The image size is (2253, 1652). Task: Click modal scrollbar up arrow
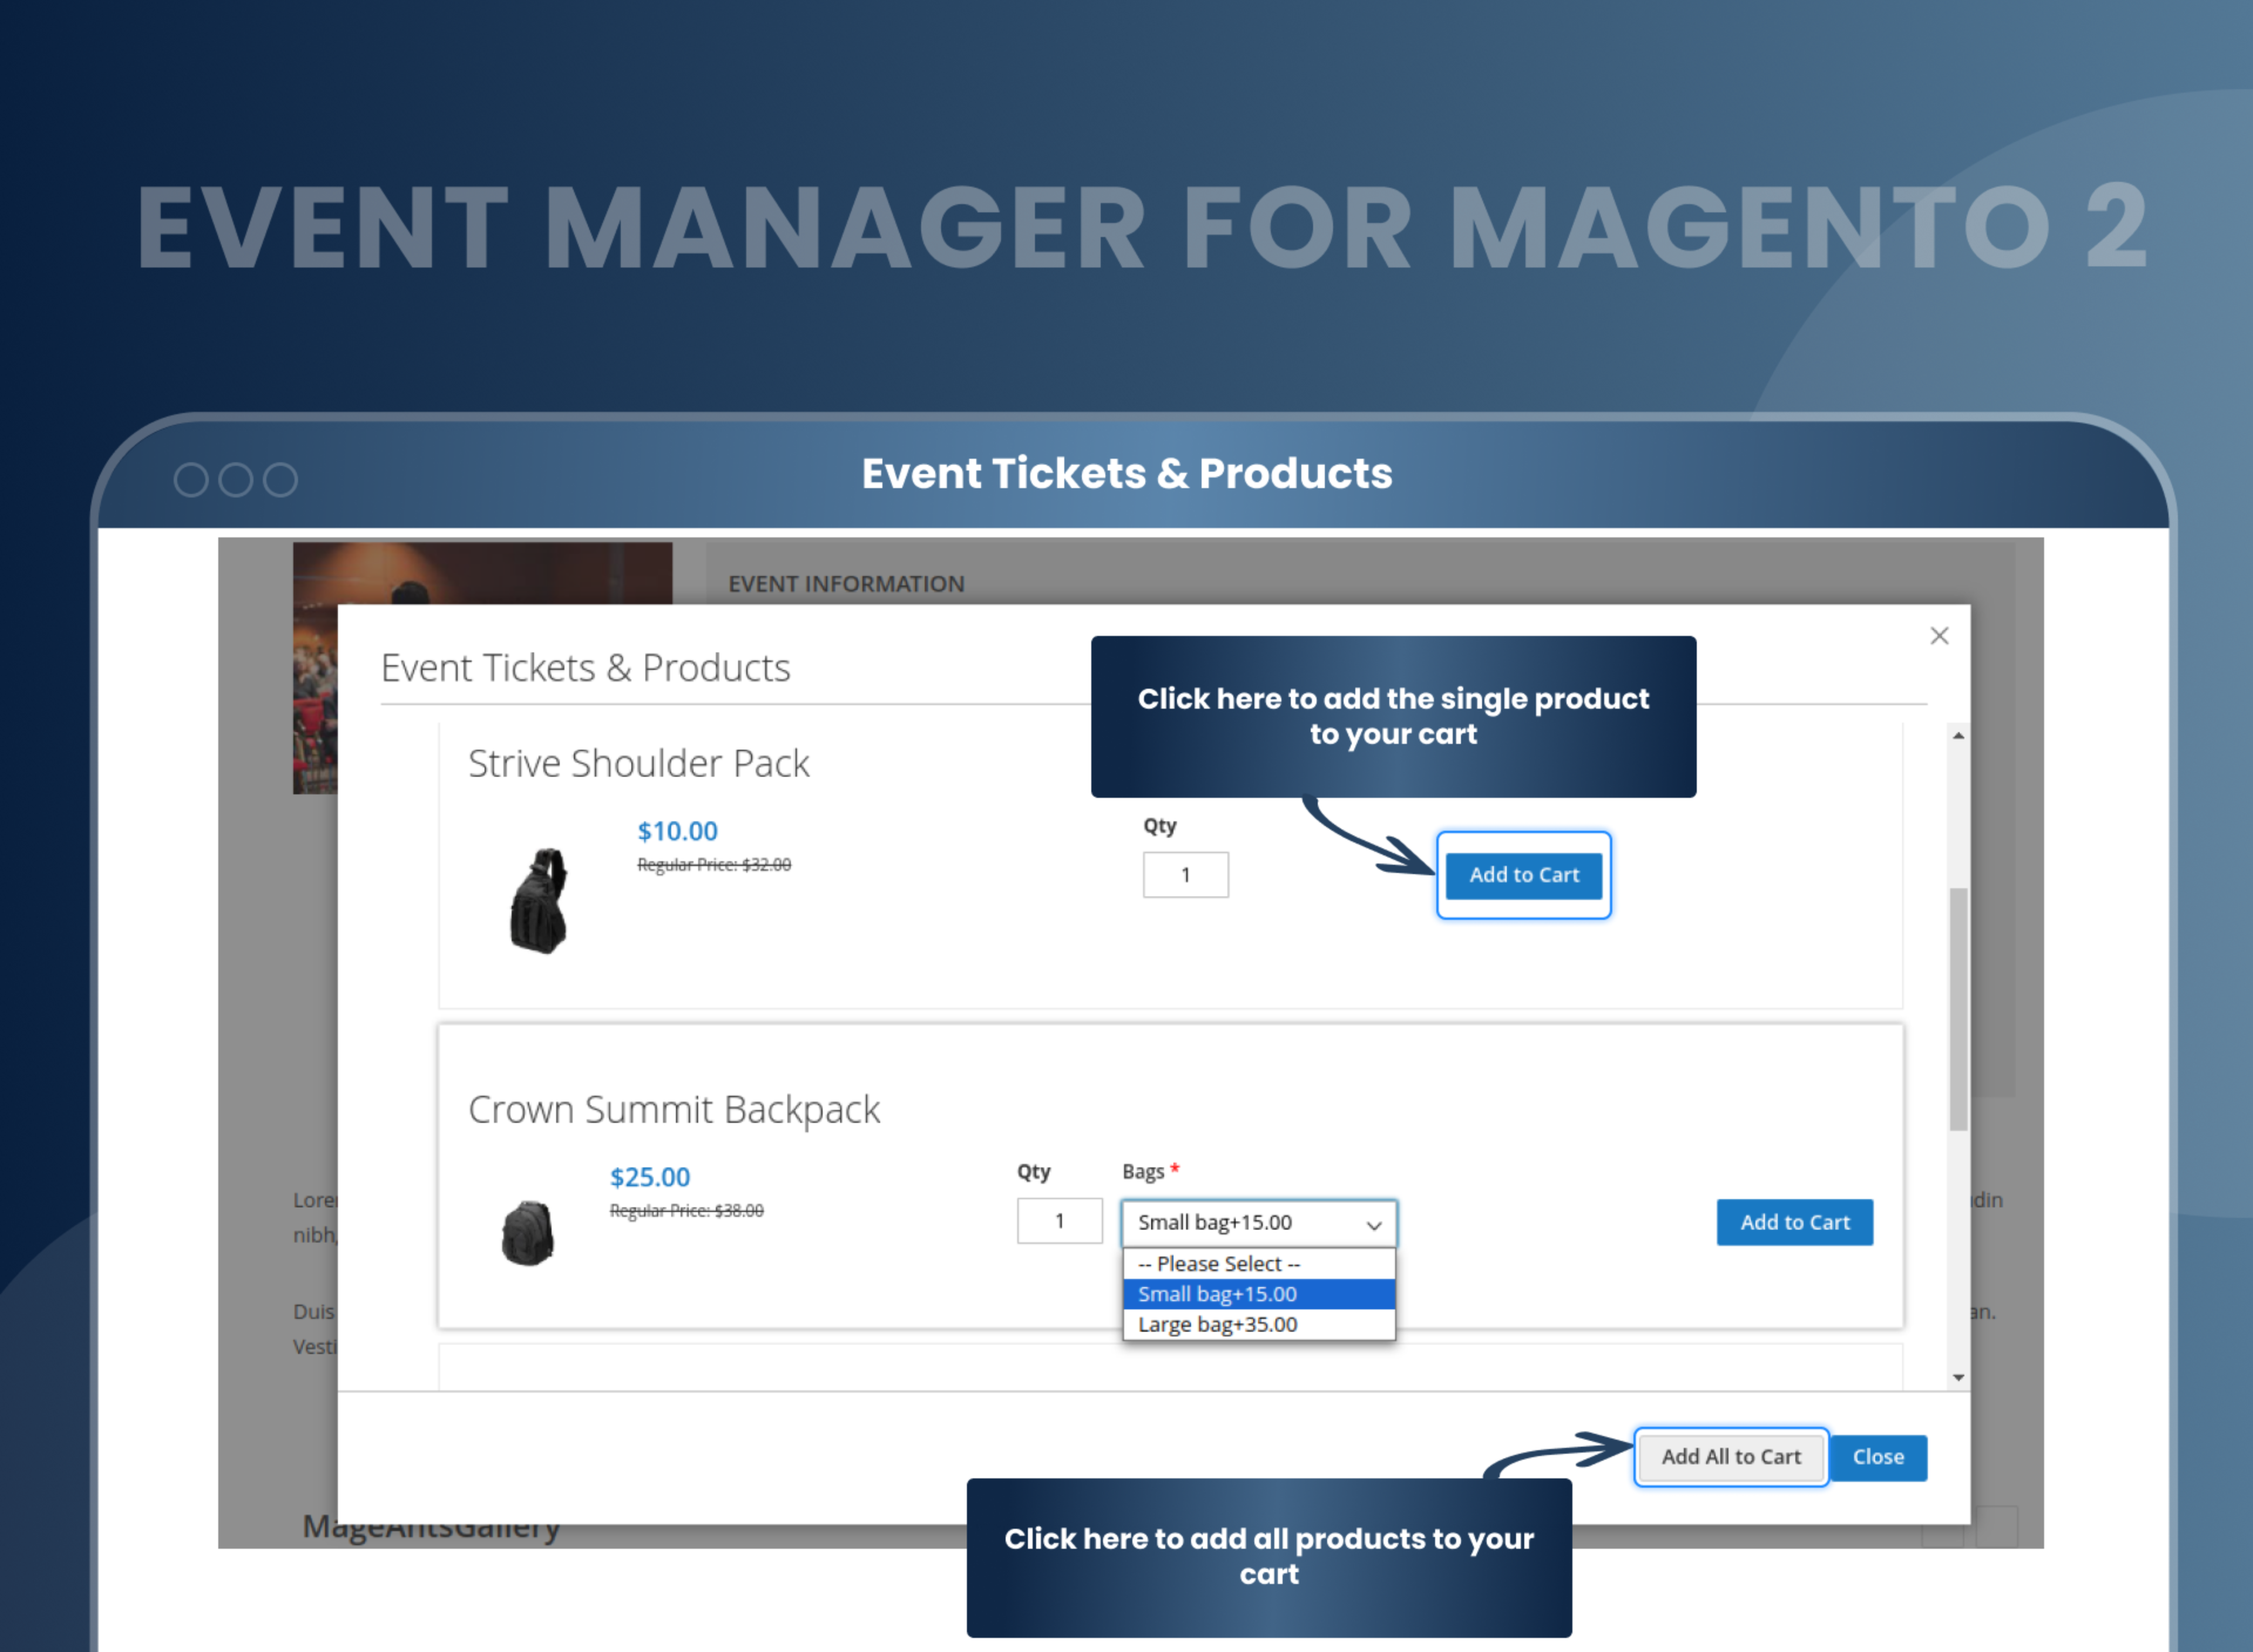(x=1958, y=736)
